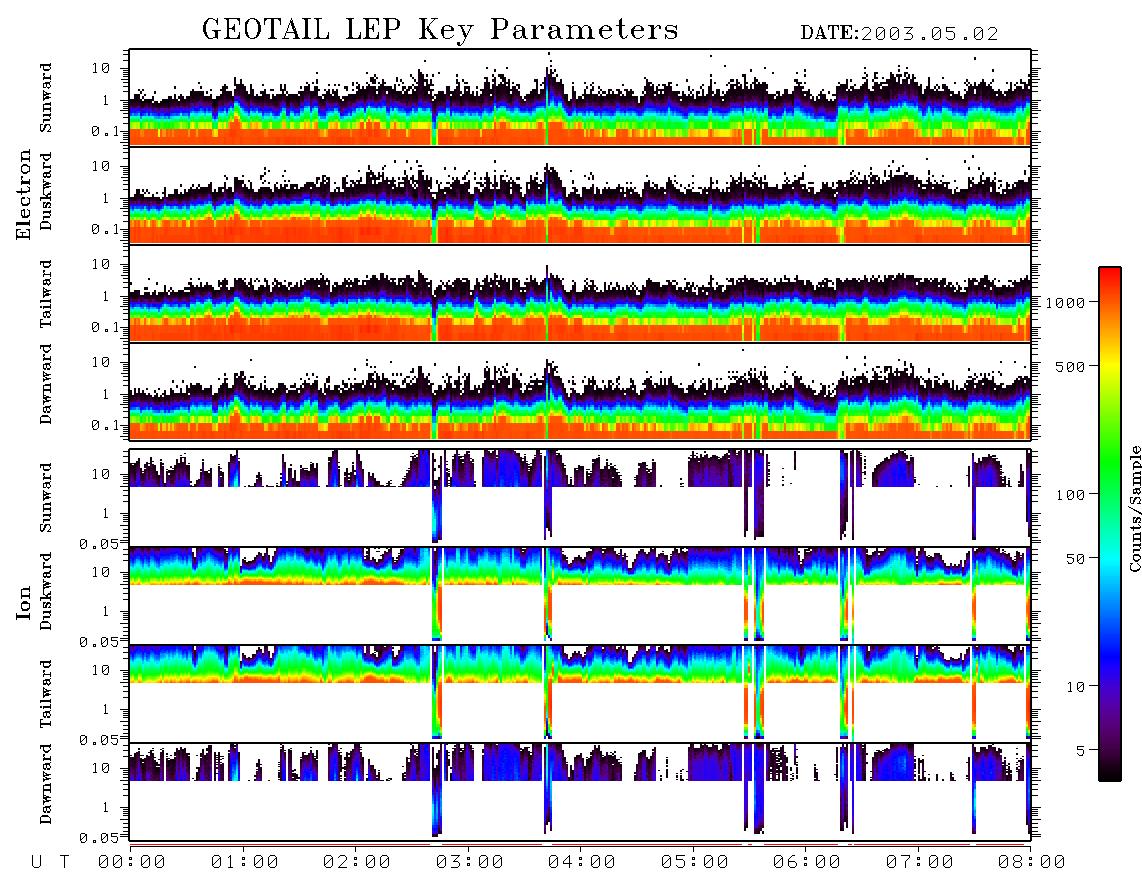
Task: Click the 100 color bar tick label
Action: pos(1070,495)
